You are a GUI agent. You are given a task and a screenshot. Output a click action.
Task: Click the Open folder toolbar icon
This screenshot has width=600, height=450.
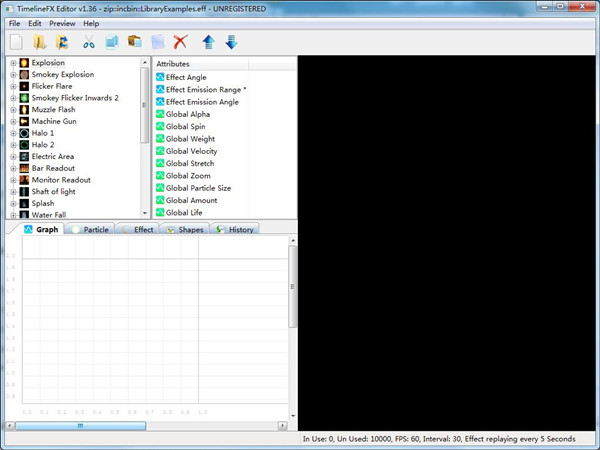[x=39, y=42]
